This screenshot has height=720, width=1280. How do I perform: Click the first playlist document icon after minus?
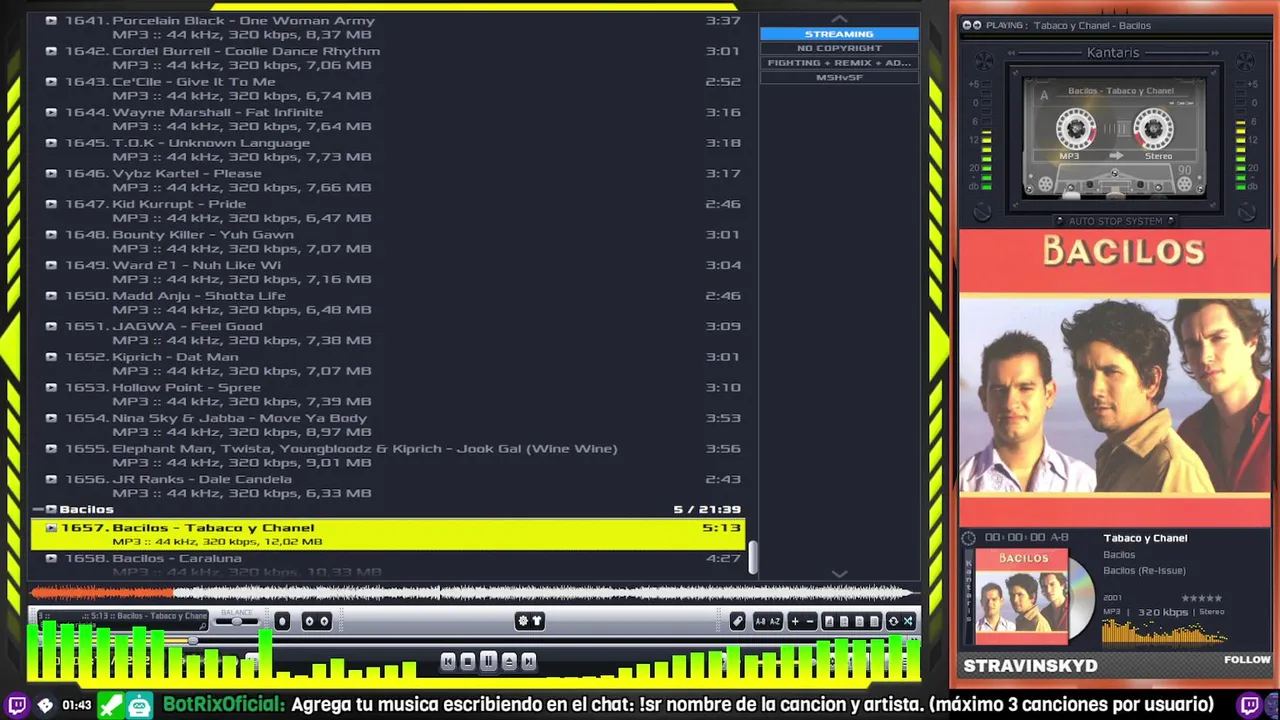tap(829, 621)
